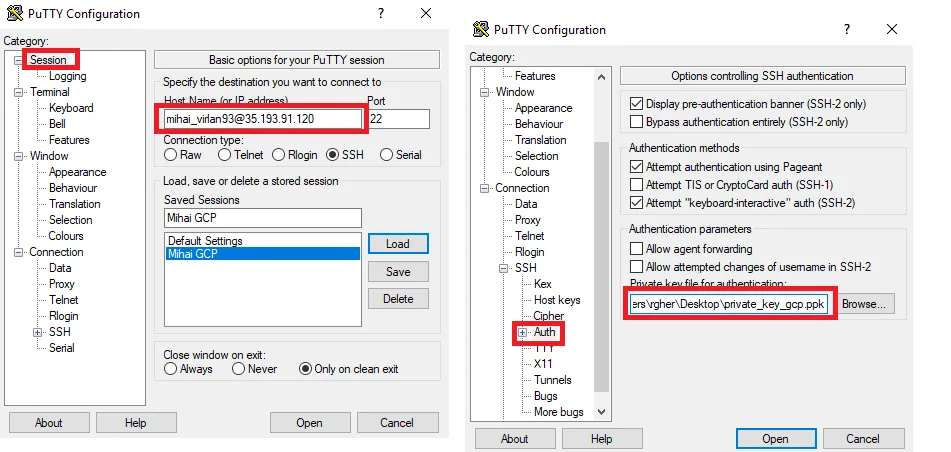Click the private key file path field
Screen dimensions: 951x452
pyautogui.click(x=730, y=305)
